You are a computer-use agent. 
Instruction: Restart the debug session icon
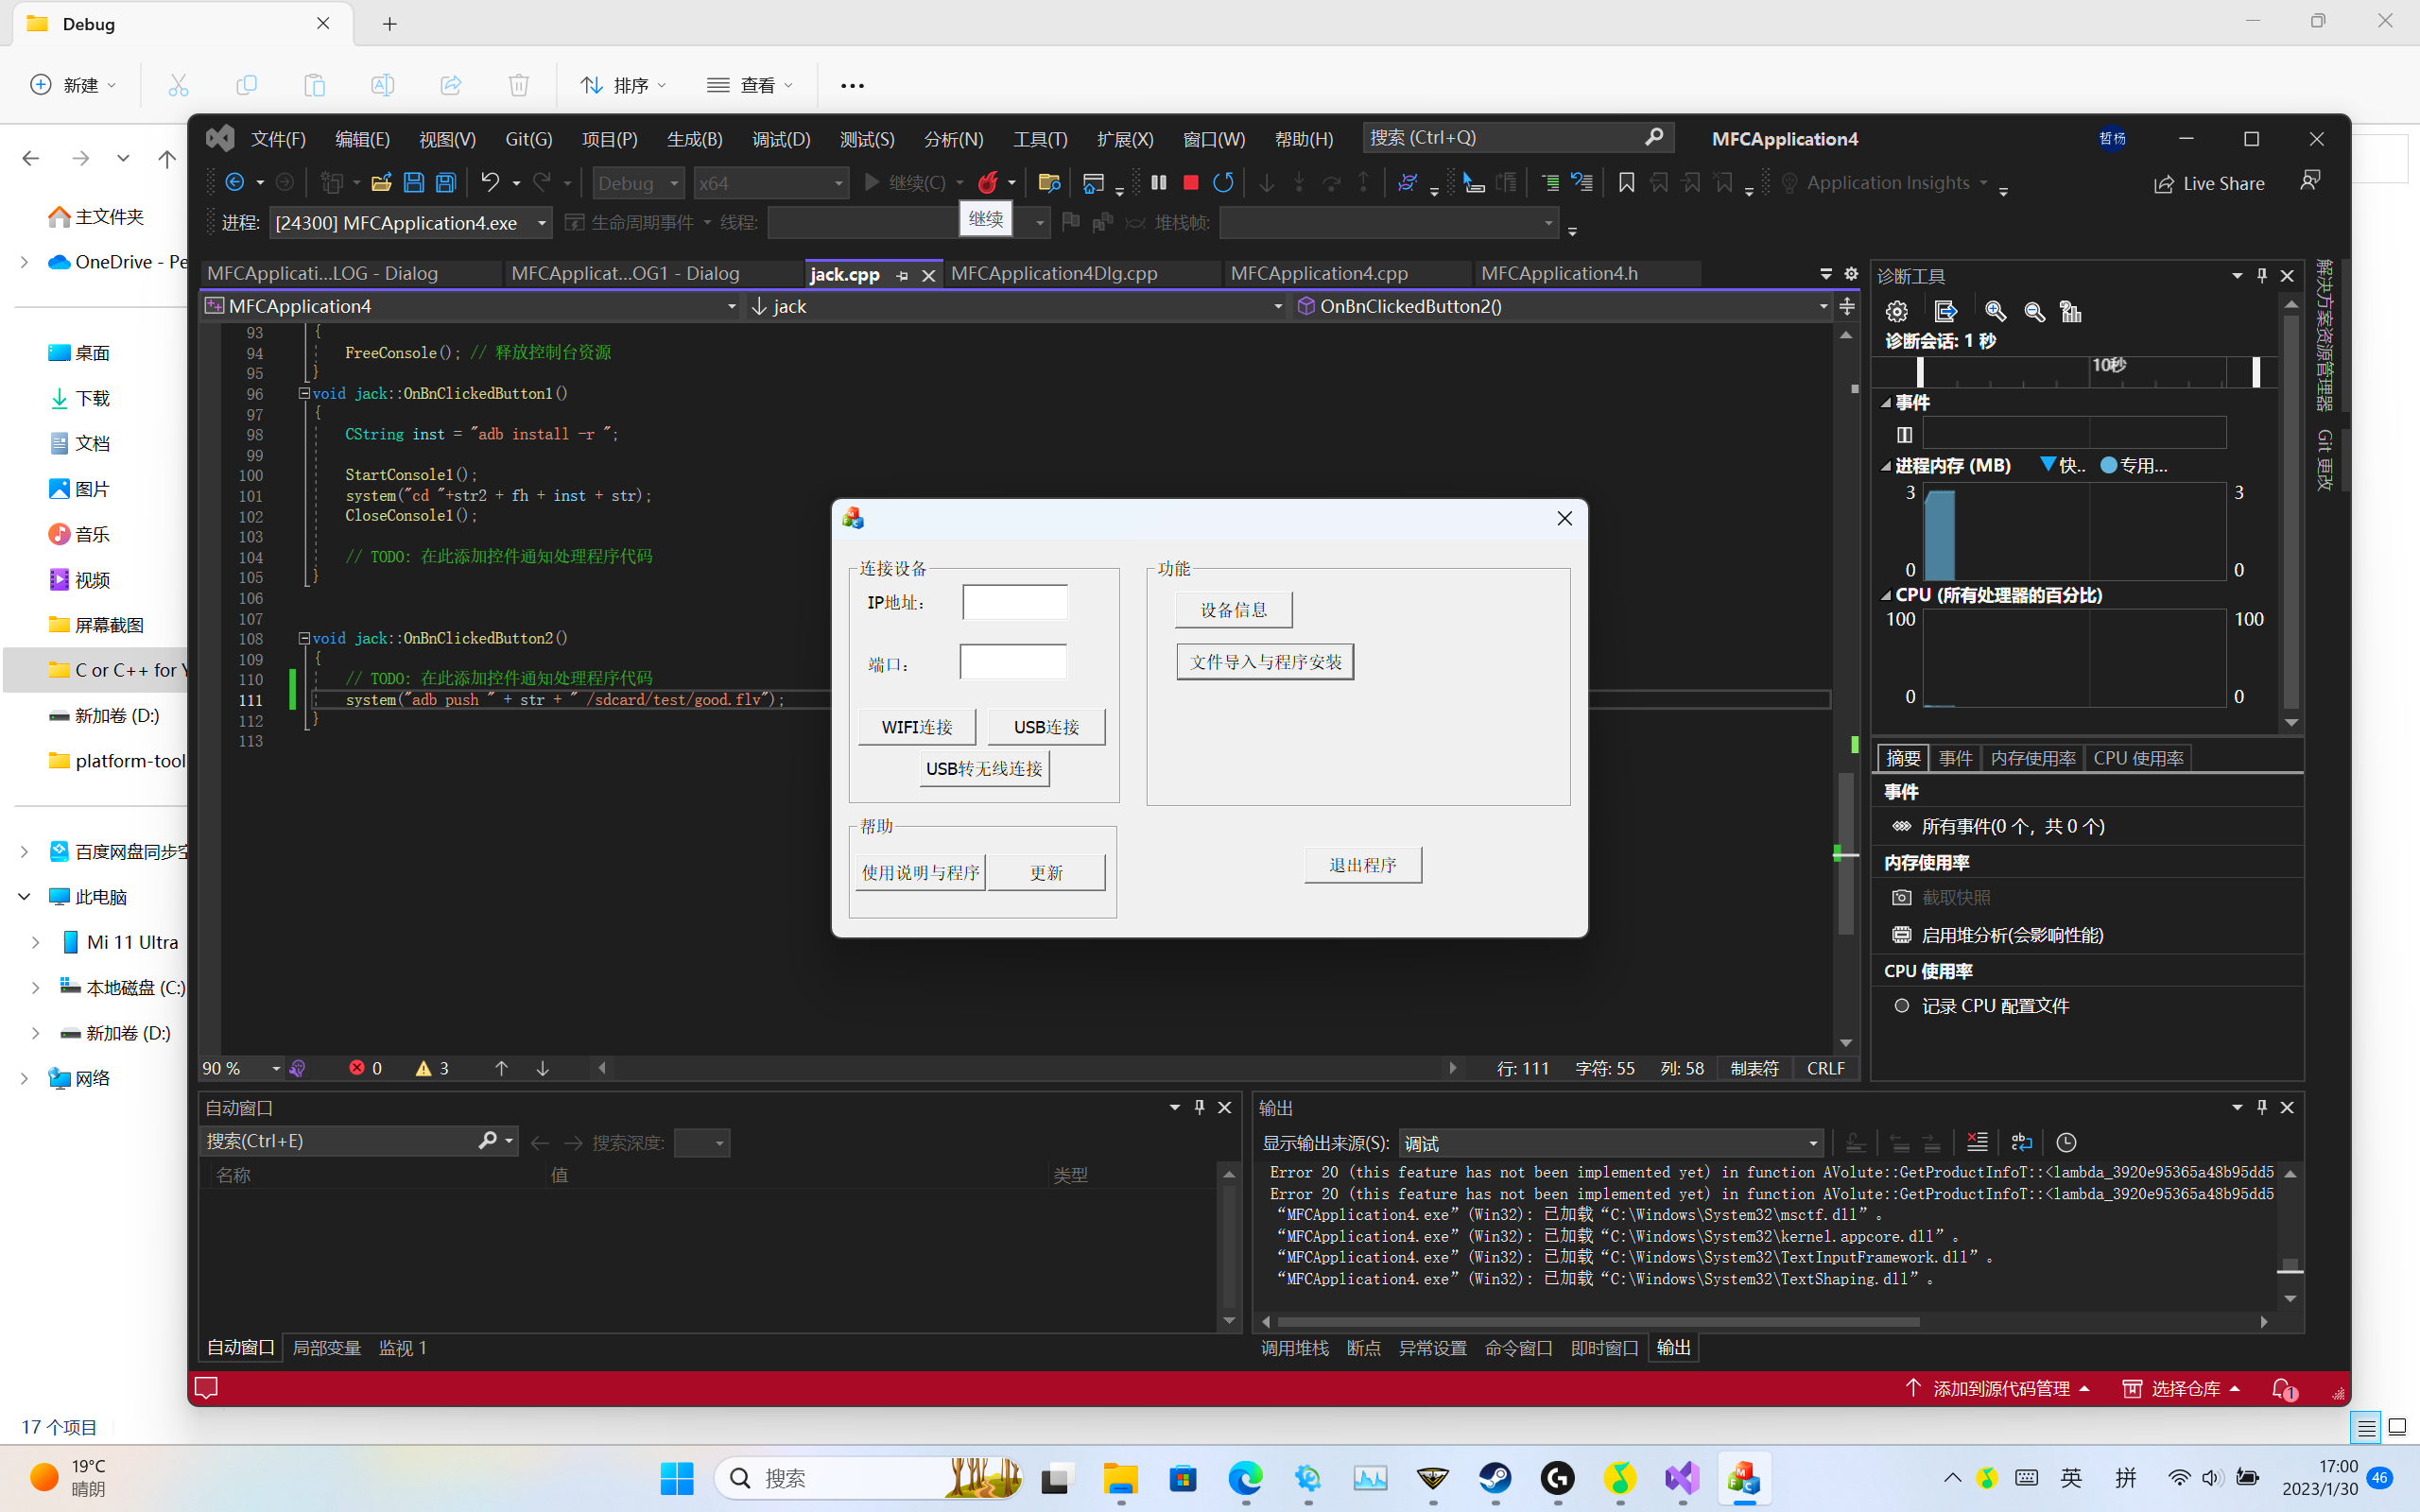1223,182
